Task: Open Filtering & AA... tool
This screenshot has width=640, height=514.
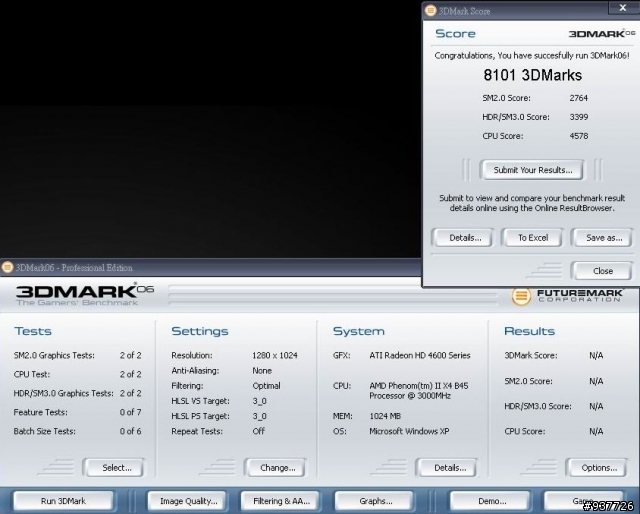Action: click(279, 501)
